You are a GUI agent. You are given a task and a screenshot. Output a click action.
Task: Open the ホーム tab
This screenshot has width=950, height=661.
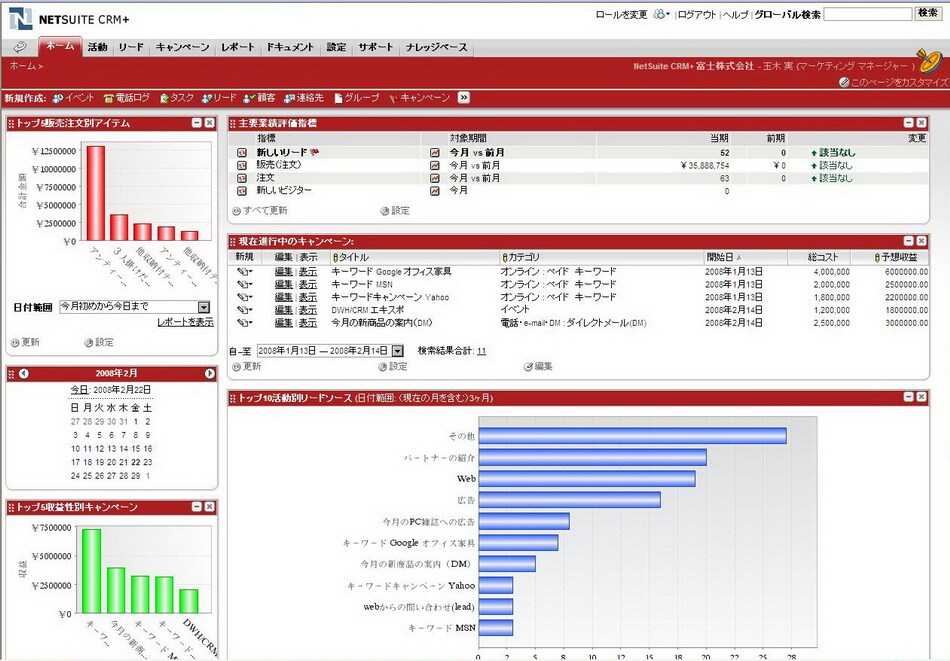point(60,47)
